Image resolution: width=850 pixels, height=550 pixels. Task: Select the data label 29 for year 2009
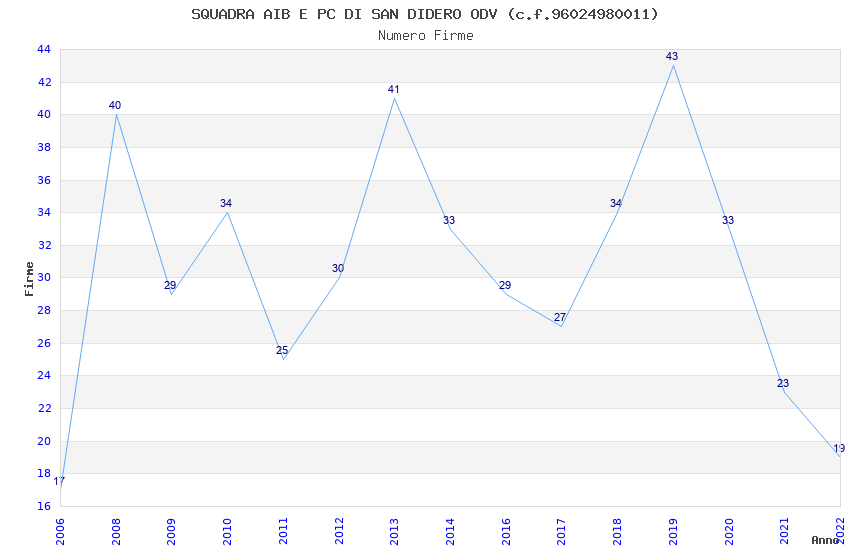click(170, 285)
